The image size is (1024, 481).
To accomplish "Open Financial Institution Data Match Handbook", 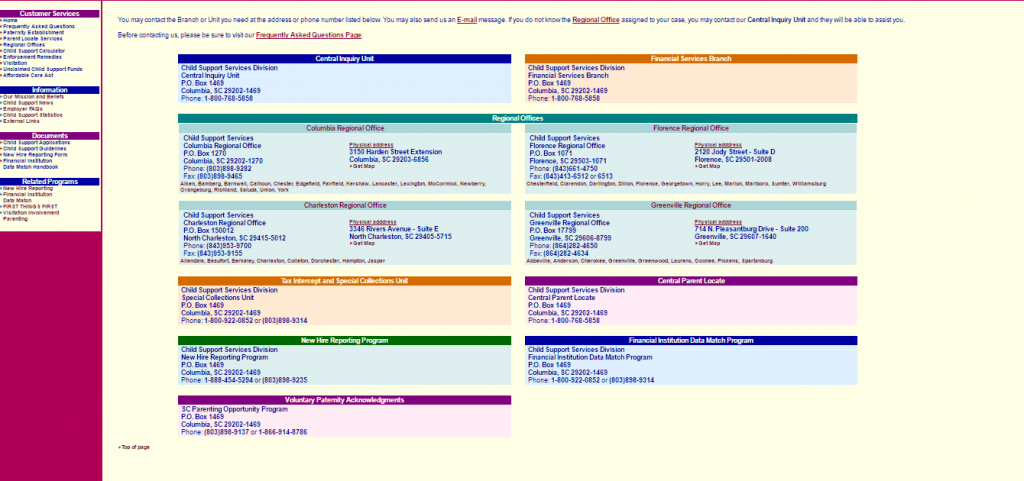I will pyautogui.click(x=31, y=164).
